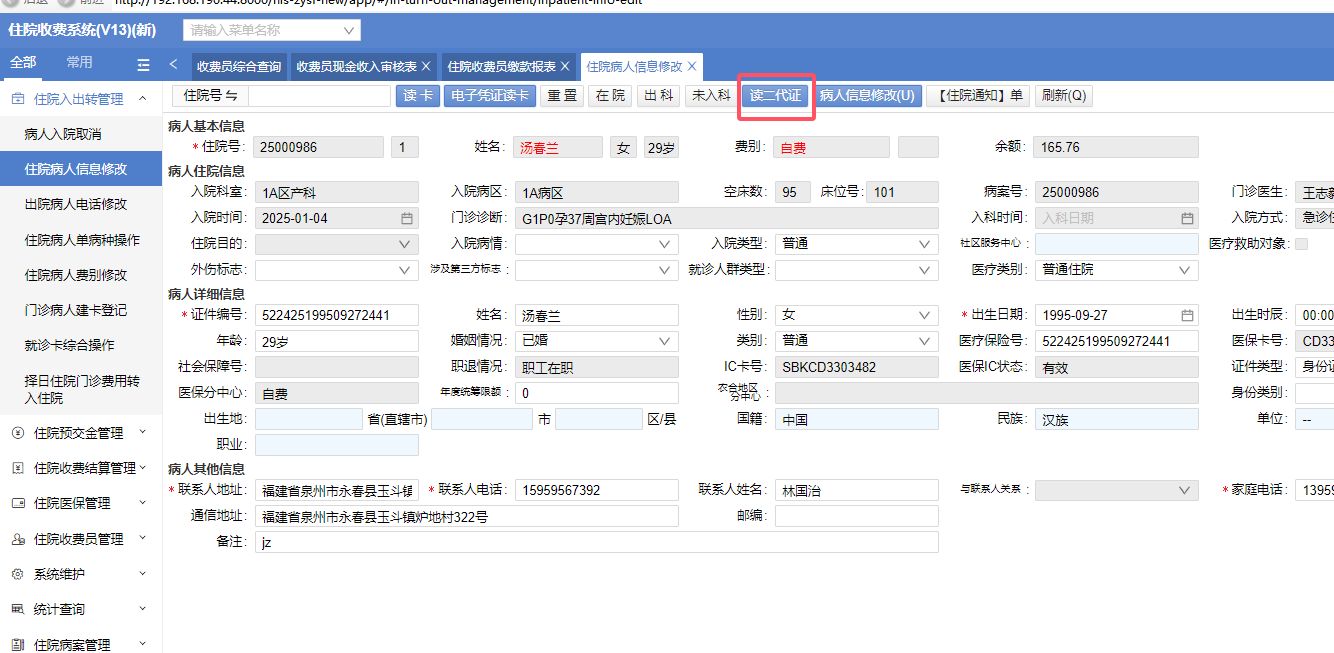This screenshot has height=653, width=1334.
Task: Click the 住院预交金管理 icon
Action: tap(18, 433)
